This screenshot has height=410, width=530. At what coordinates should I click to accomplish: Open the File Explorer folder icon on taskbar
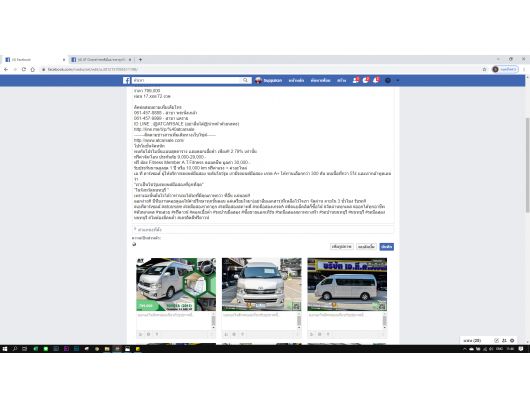click(107, 349)
